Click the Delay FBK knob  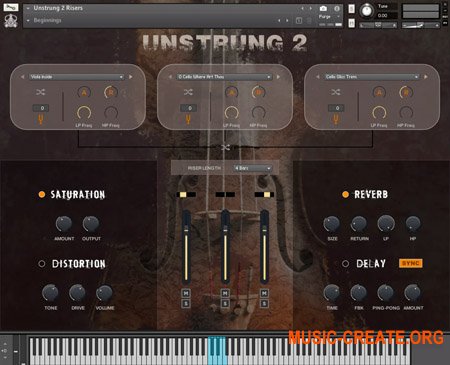[x=359, y=293]
